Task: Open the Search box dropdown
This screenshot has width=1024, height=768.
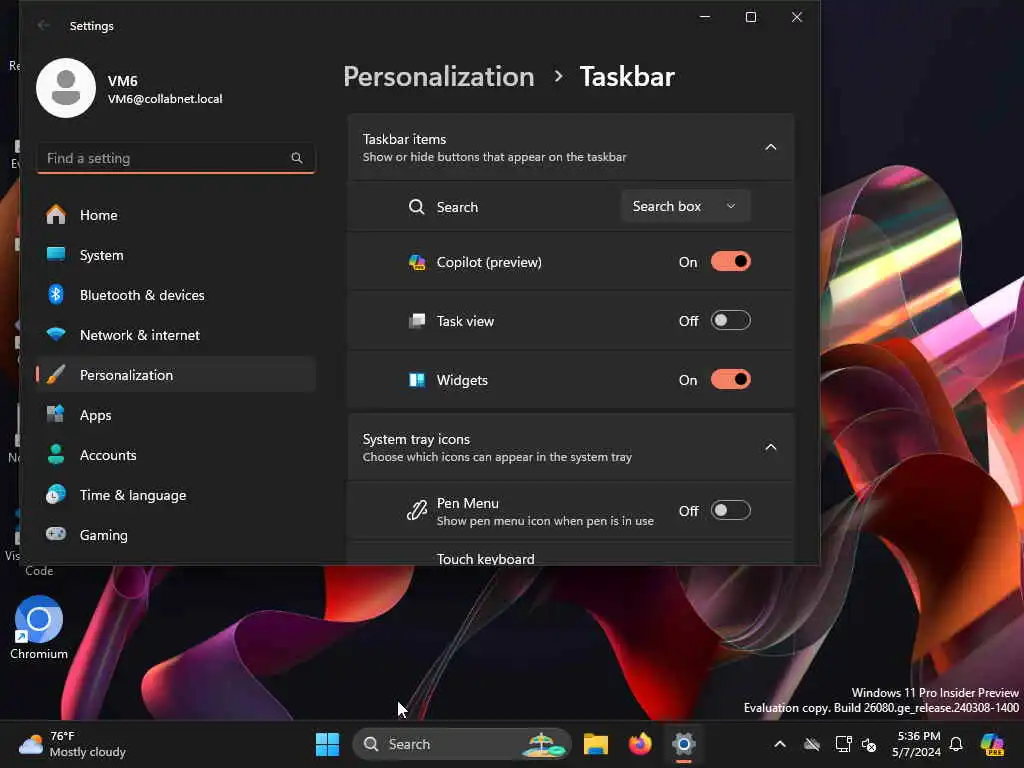Action: click(685, 206)
